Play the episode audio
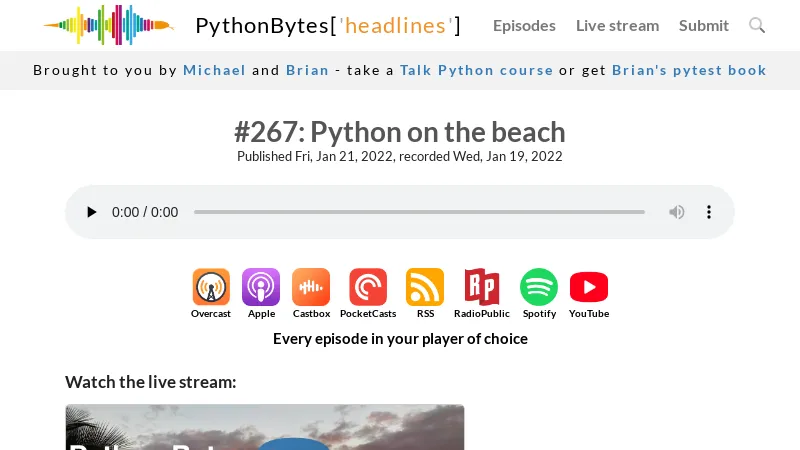Image resolution: width=800 pixels, height=450 pixels. (91, 212)
